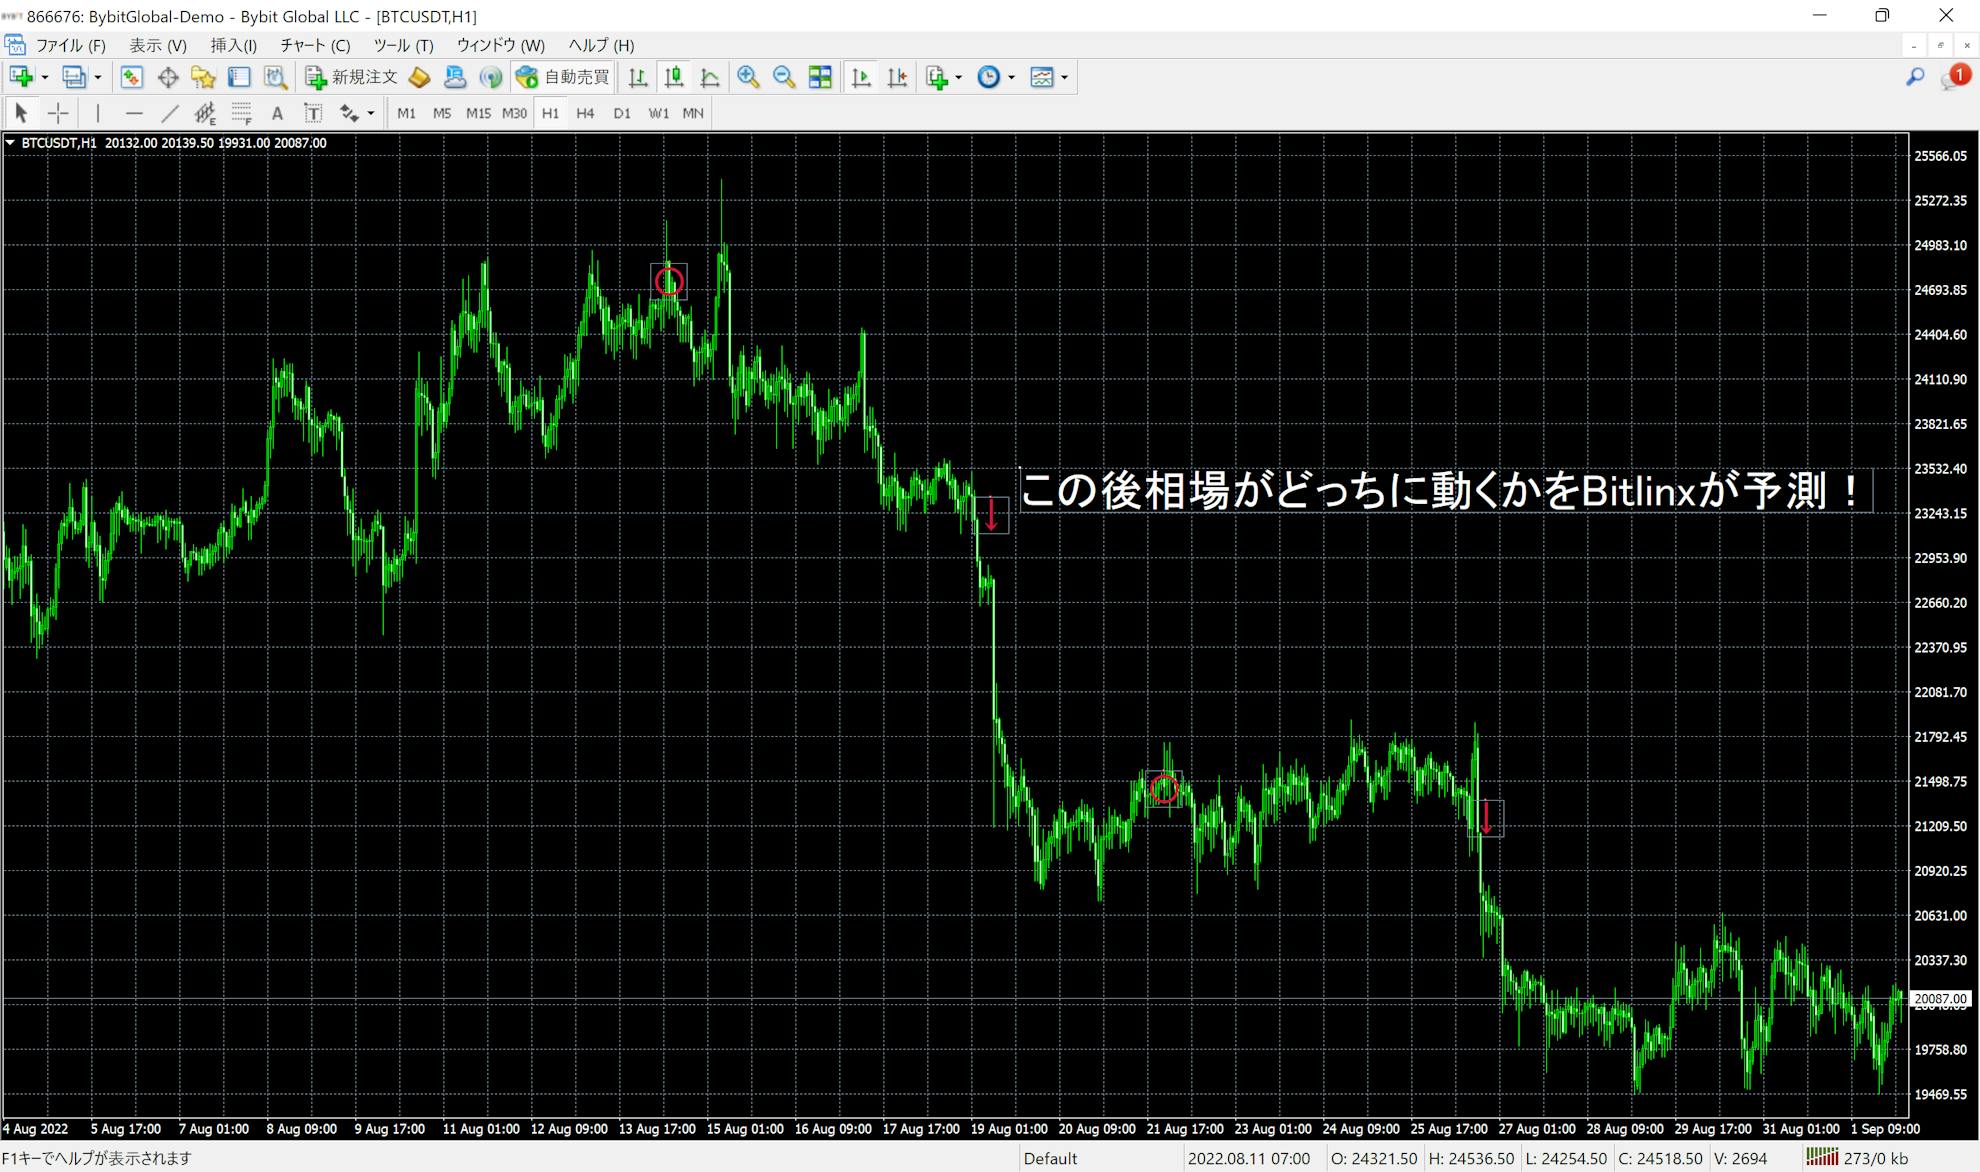Open the search magnifier icon

[x=1915, y=77]
